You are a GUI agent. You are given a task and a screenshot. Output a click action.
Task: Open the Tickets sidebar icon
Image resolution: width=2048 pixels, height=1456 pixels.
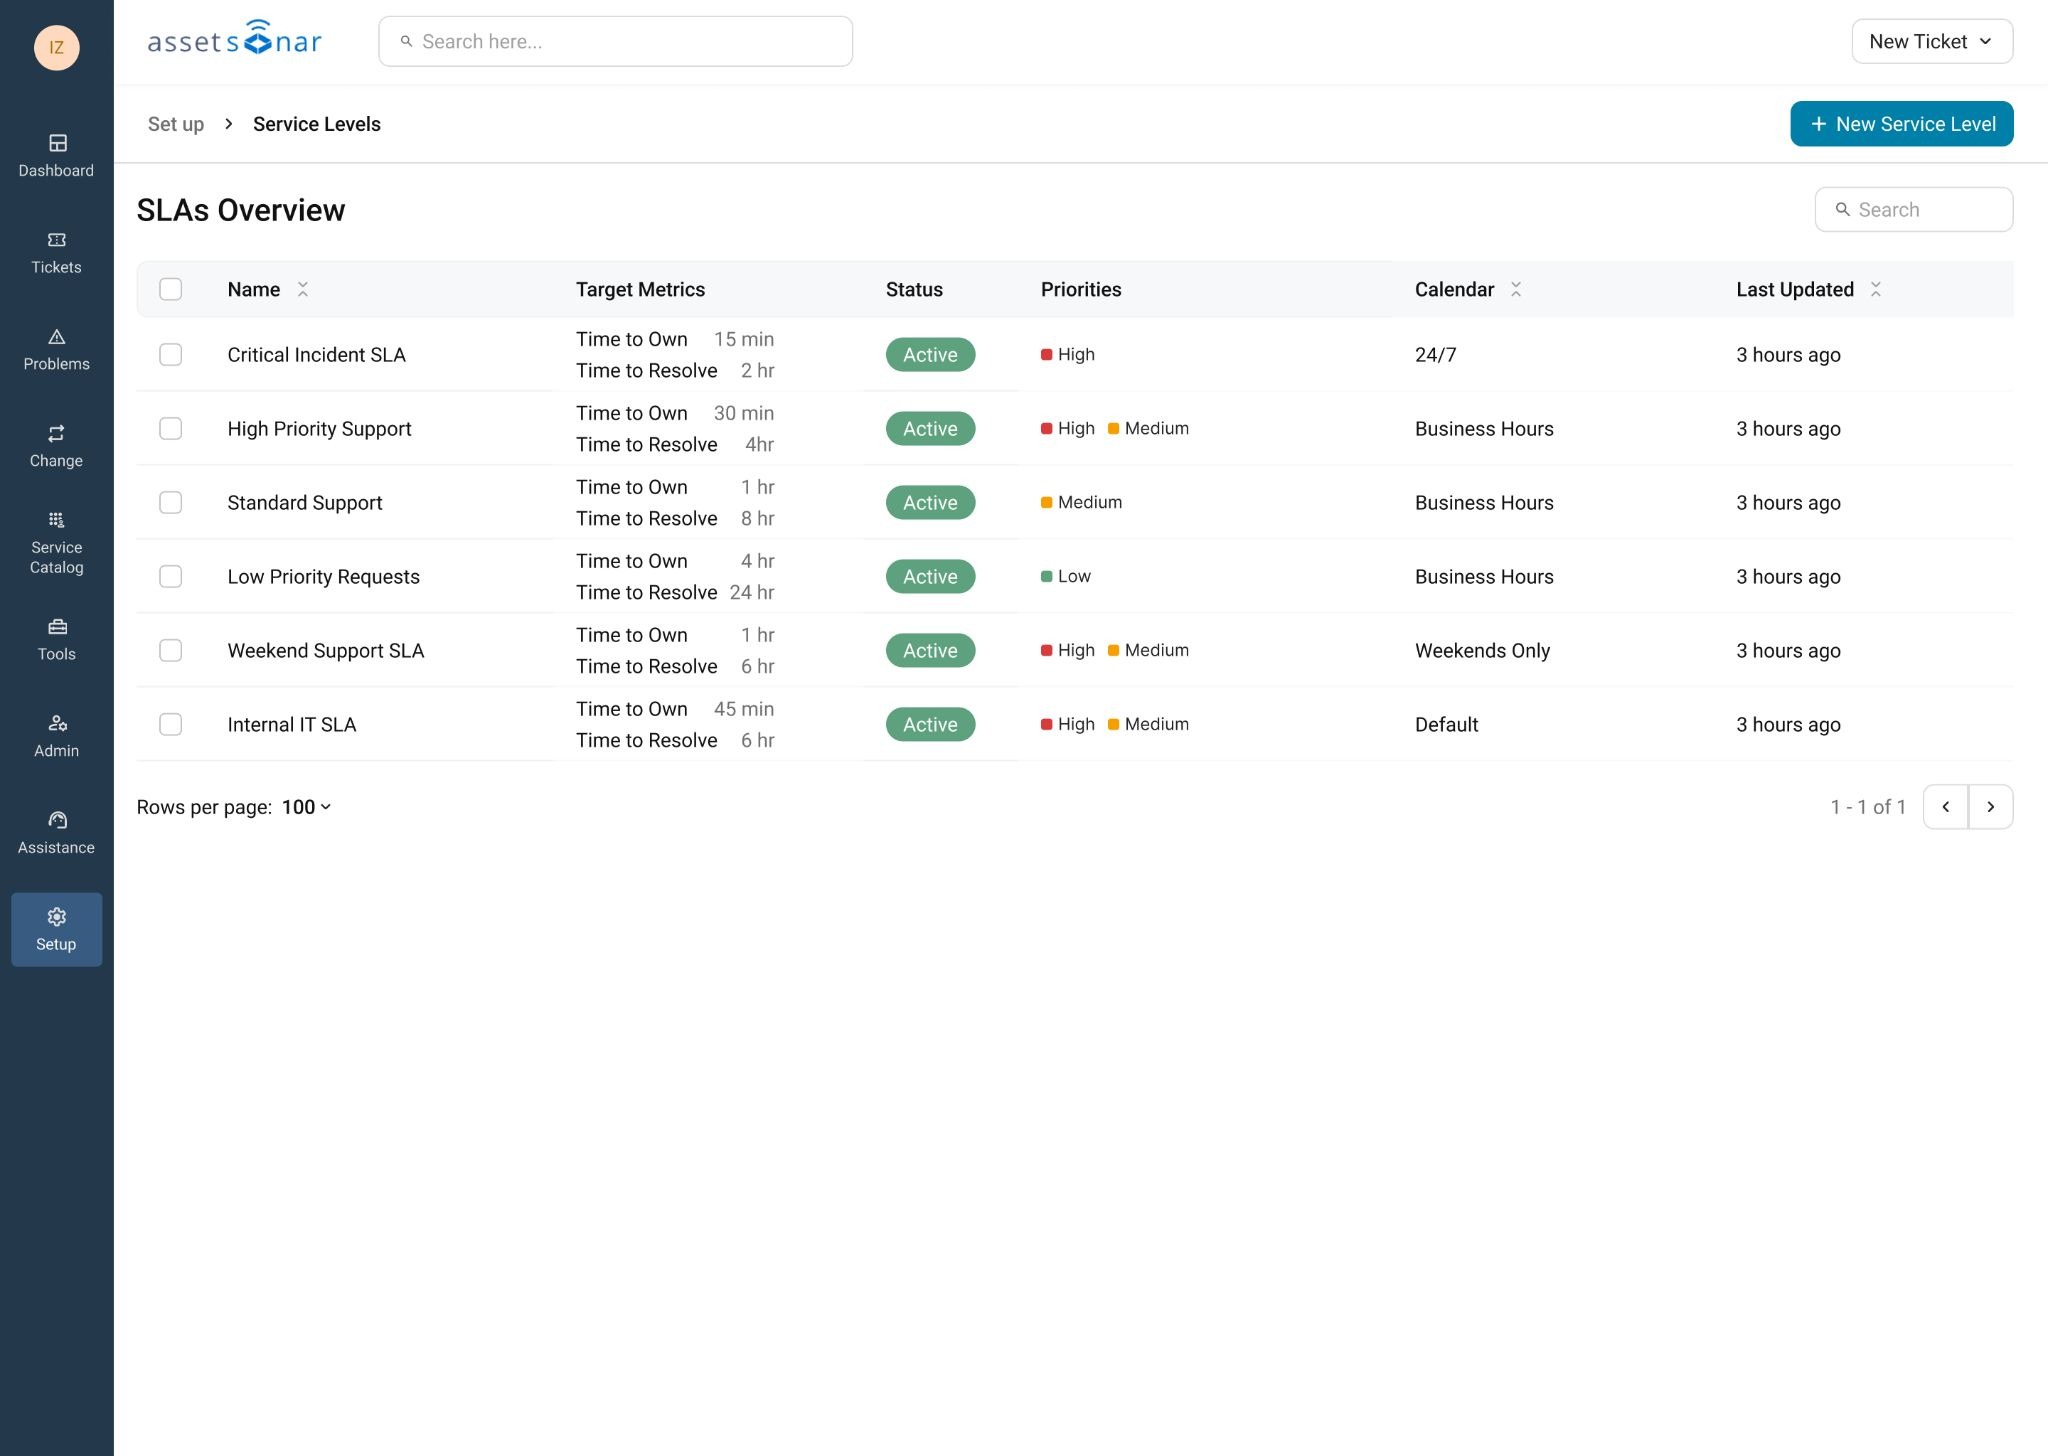point(57,240)
